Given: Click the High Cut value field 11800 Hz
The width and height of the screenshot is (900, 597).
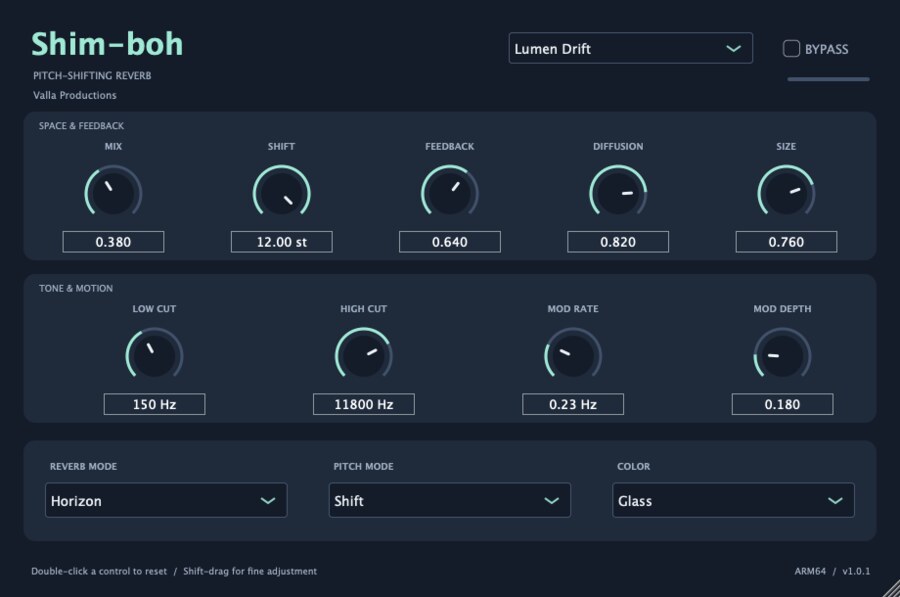Looking at the screenshot, I should [363, 404].
